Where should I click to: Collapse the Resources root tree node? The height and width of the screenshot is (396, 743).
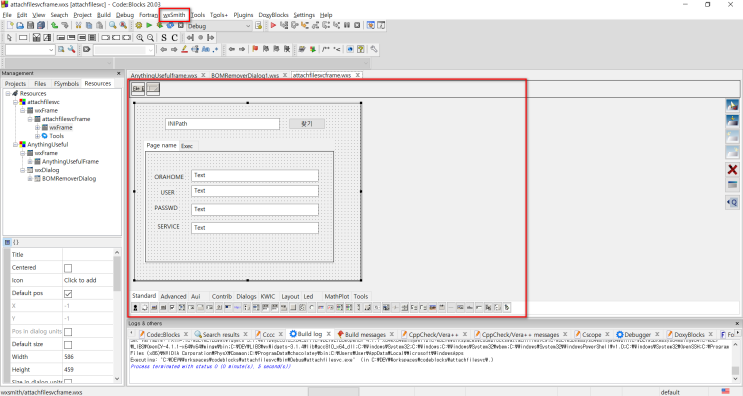[x=8, y=93]
